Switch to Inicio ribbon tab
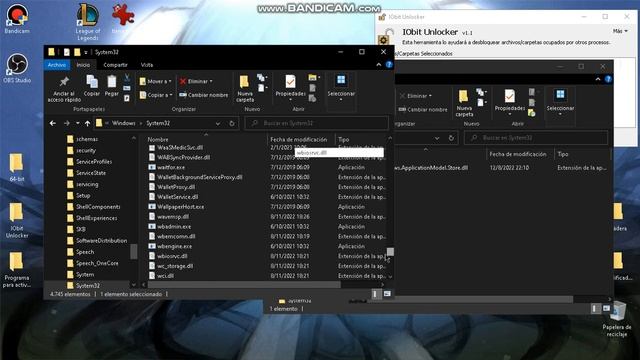This screenshot has height=360, width=640. (83, 65)
